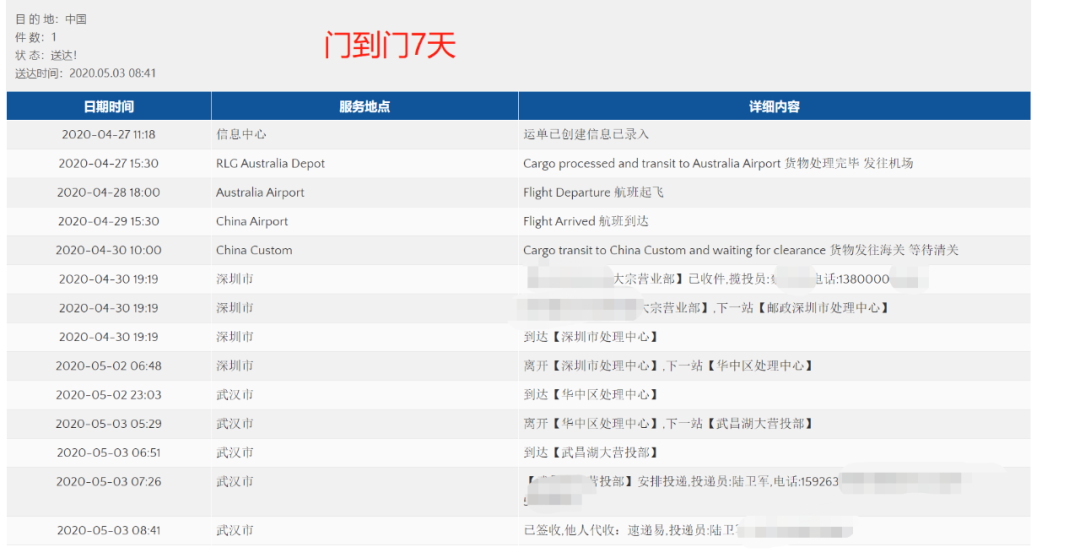Click the date cell 2020-05-03 07:26
This screenshot has height=558, width=1080.
[x=109, y=482]
